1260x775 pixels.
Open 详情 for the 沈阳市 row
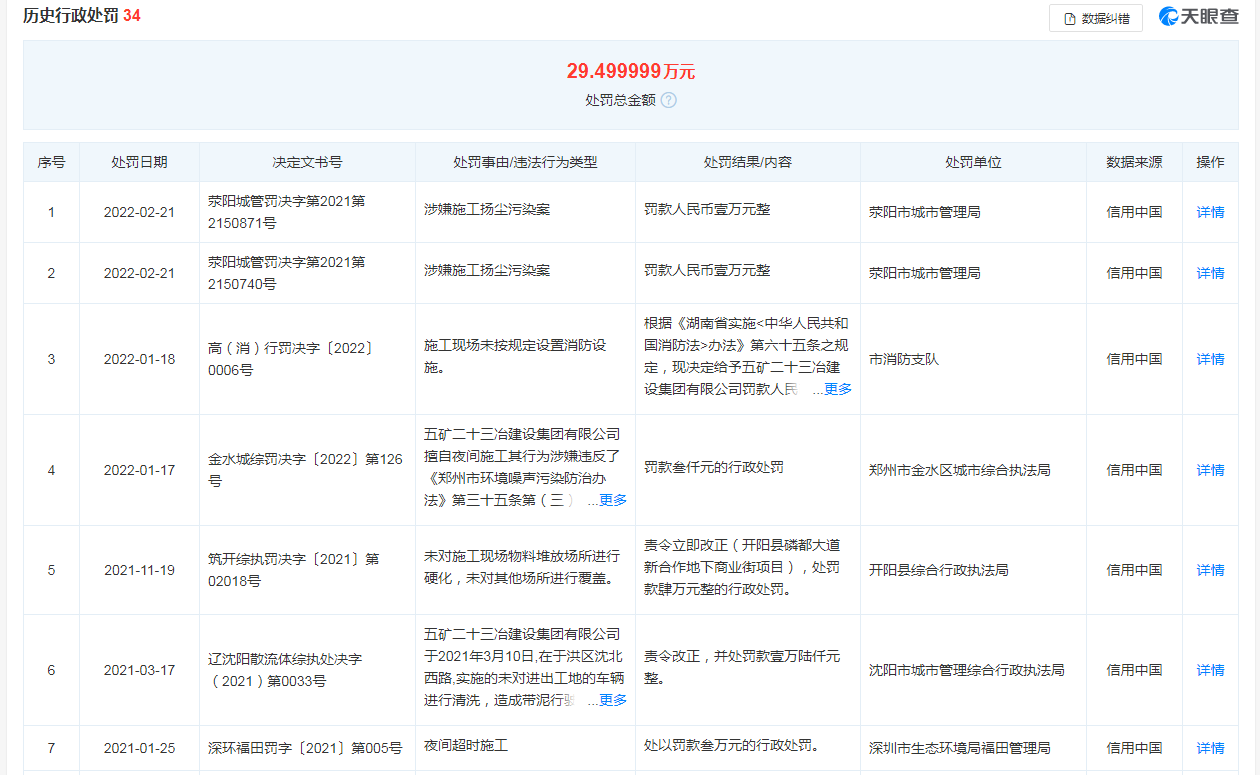(x=1210, y=670)
